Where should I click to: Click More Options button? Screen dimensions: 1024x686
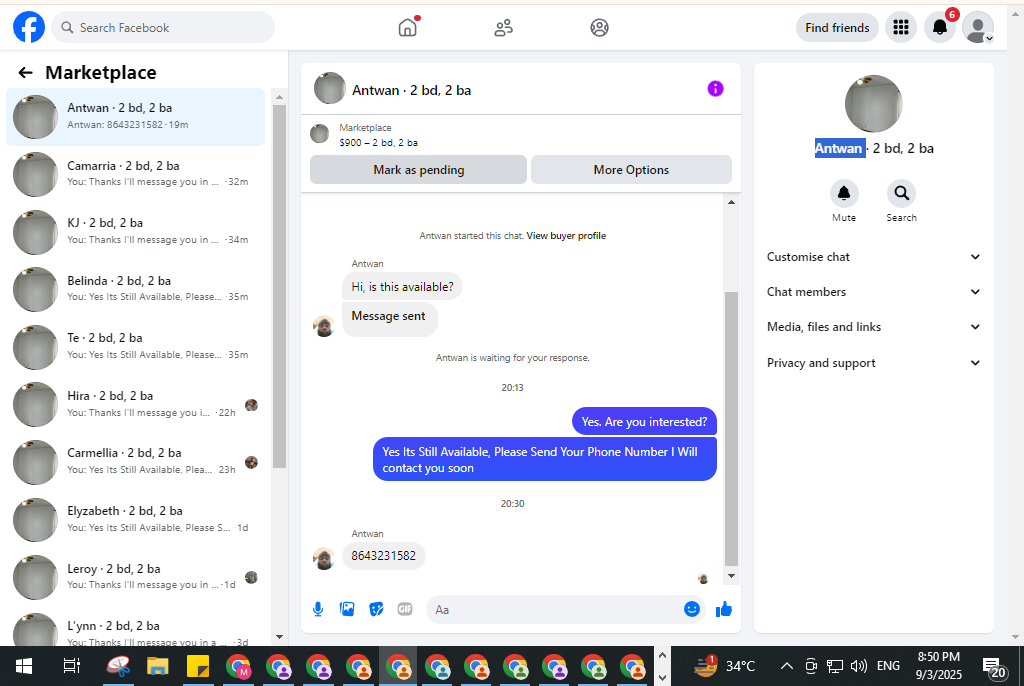tap(631, 170)
